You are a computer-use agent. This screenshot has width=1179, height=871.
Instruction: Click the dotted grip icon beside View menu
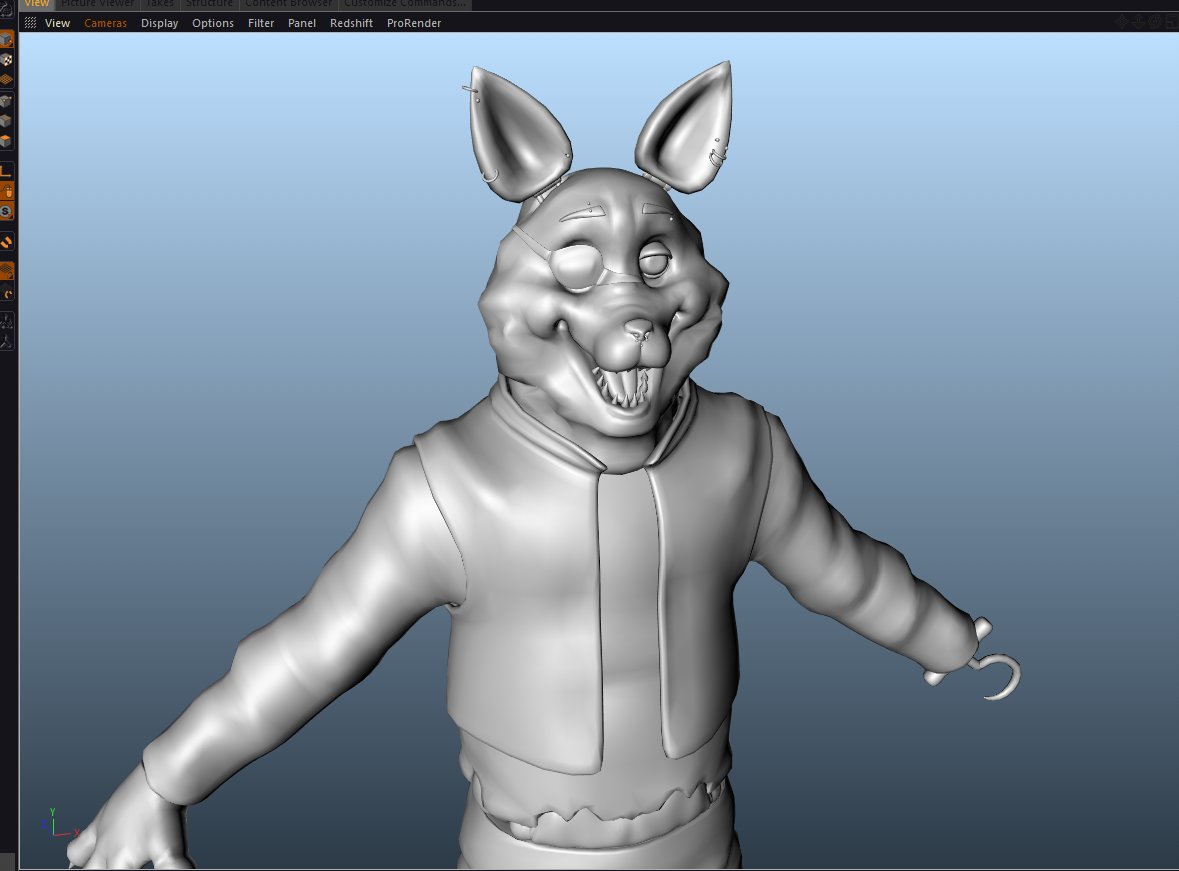point(30,23)
